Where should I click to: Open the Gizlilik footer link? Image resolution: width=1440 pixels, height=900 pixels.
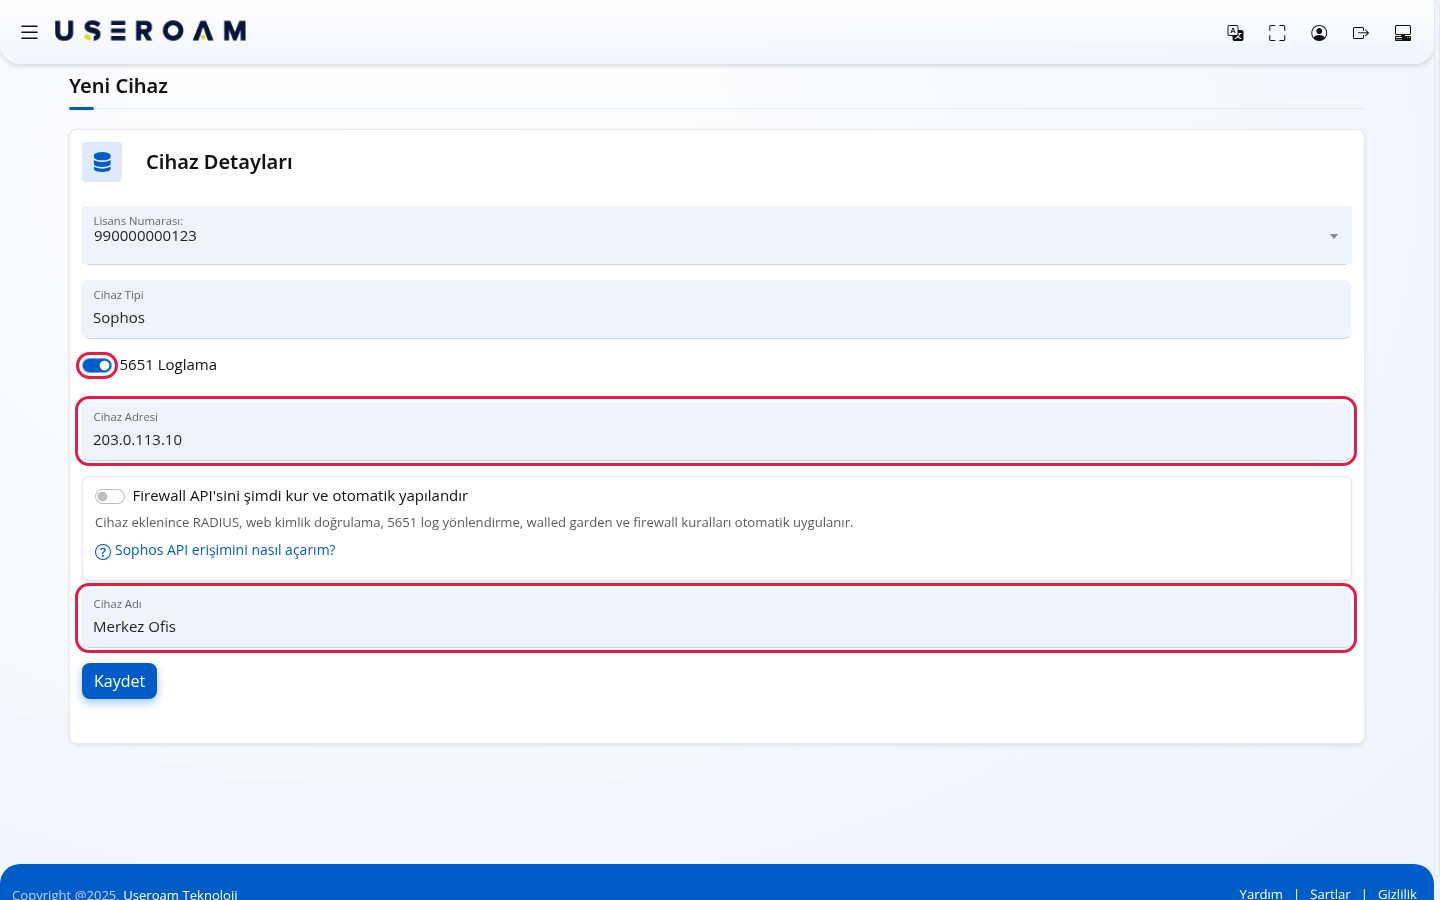(1397, 894)
